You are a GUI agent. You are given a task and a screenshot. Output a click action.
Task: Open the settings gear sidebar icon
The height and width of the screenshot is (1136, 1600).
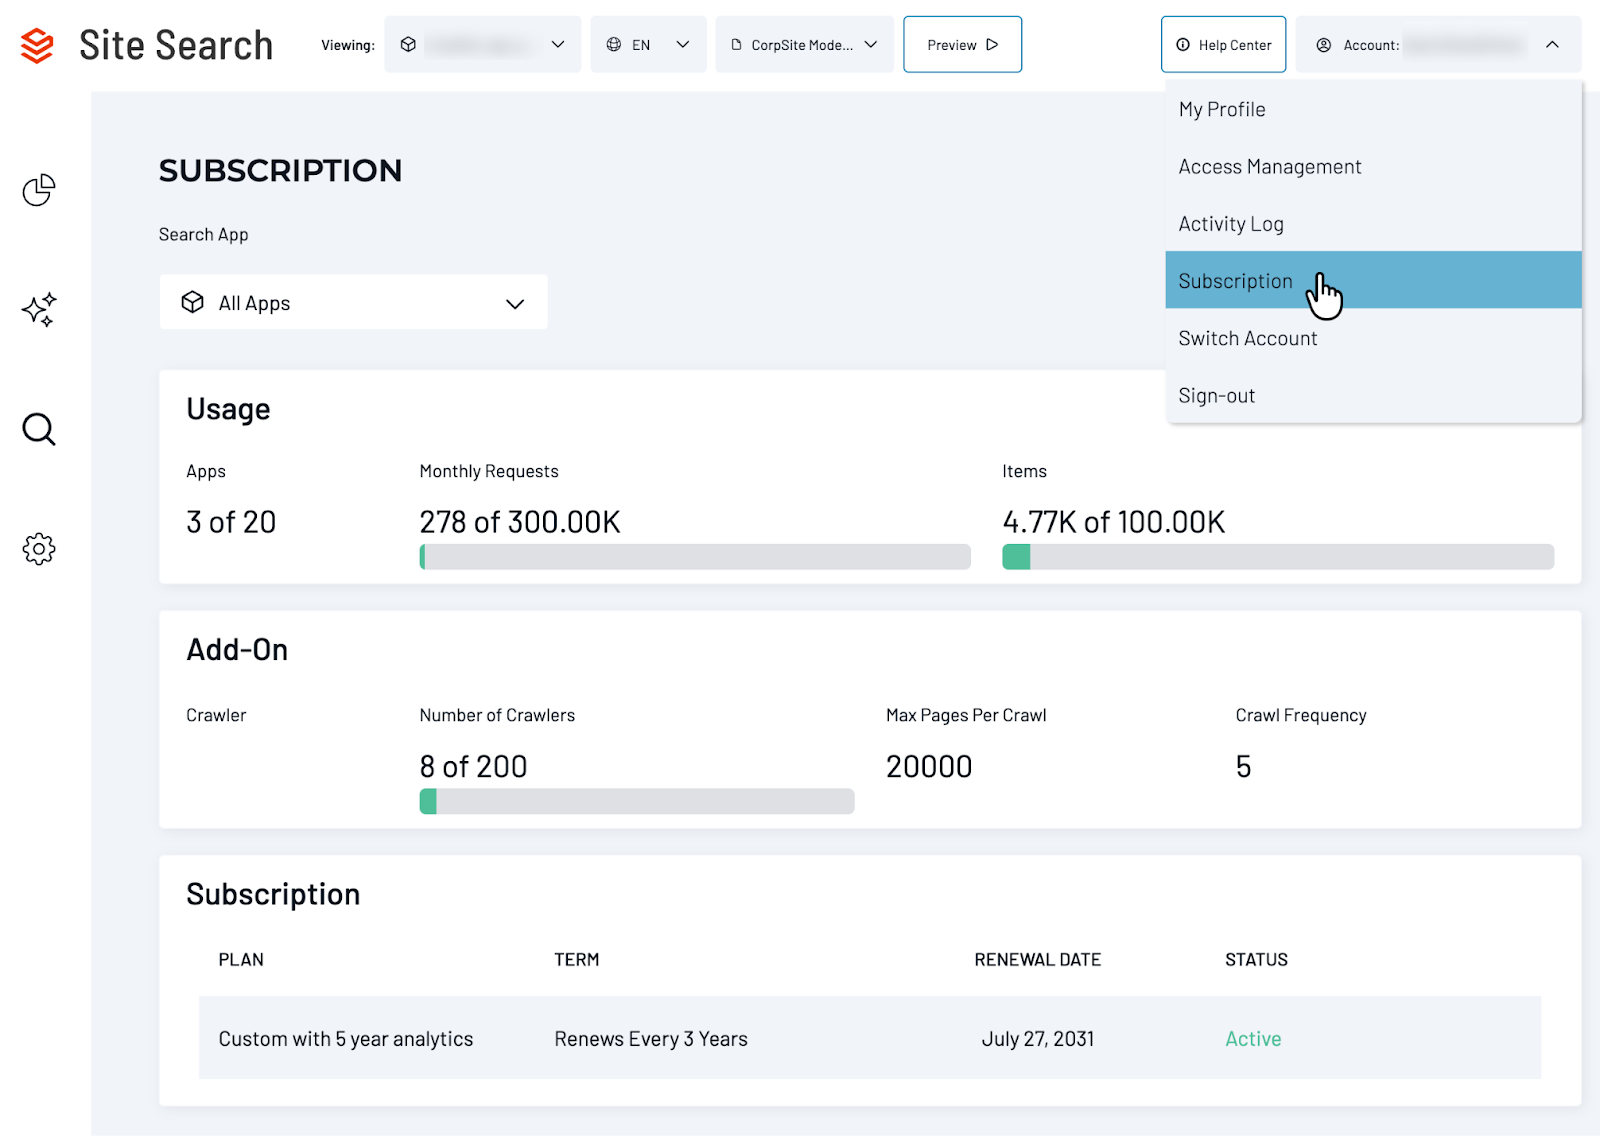[x=39, y=549]
